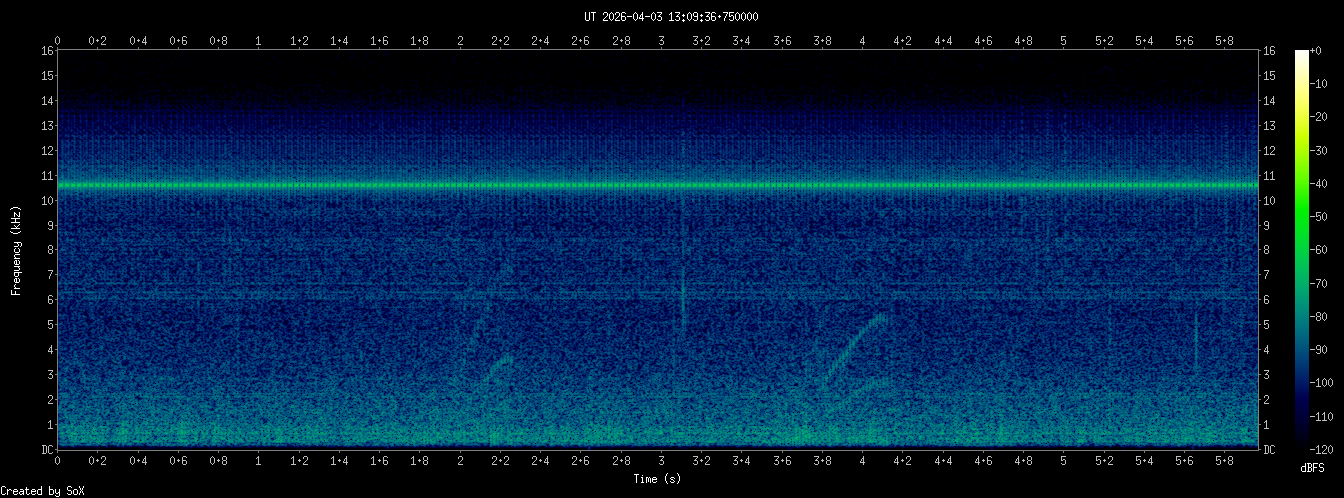Click the UT timestamp title at top
The image size is (1344, 498).
coord(671,16)
